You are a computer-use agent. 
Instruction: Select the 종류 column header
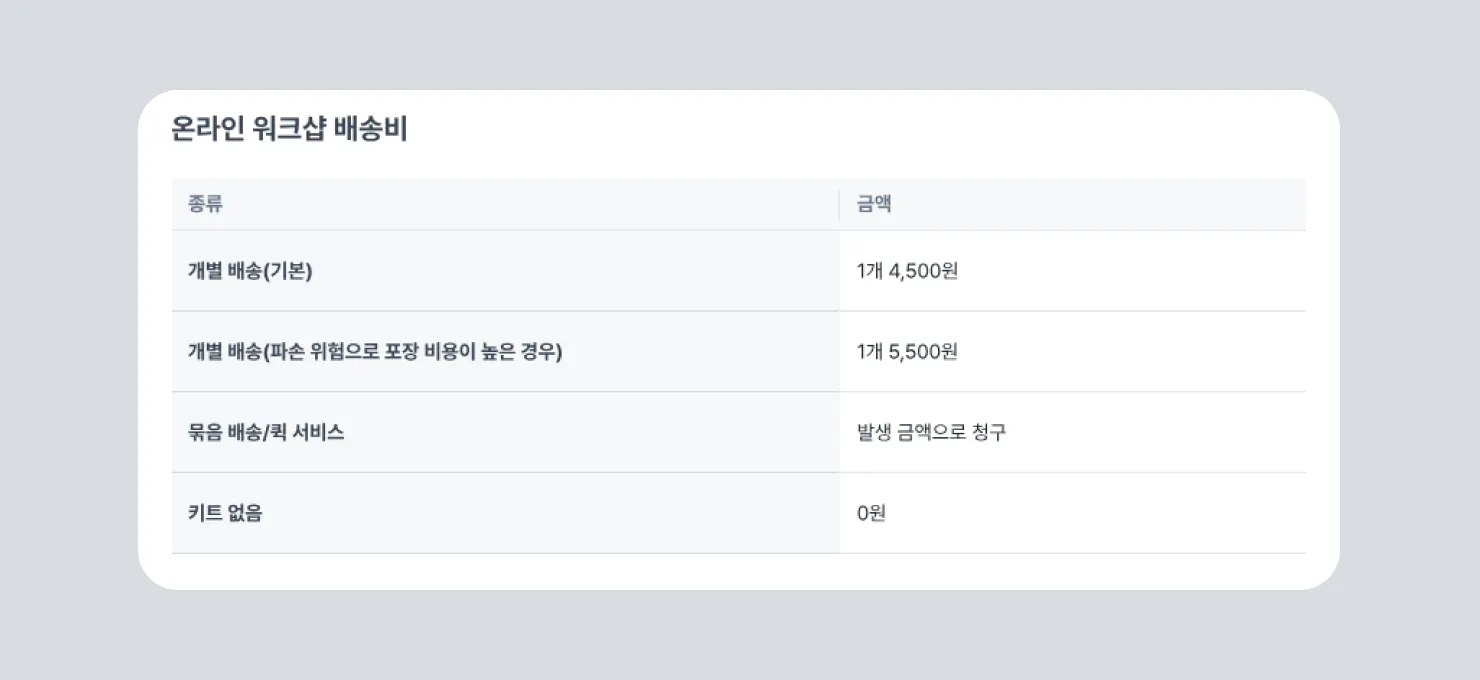[205, 205]
